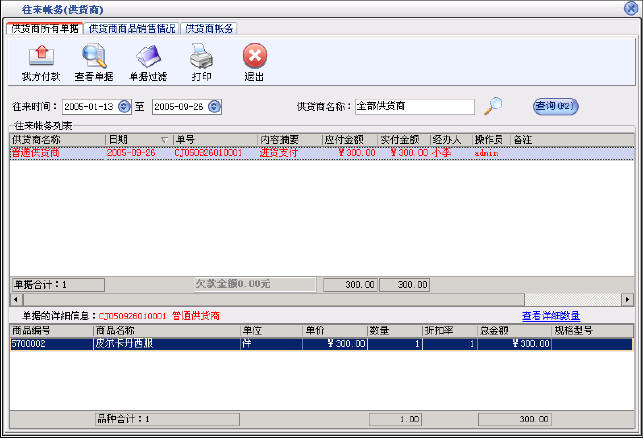This screenshot has height=438, width=643.
Task: Switch to 供货商帐务 tab
Action: (x=208, y=28)
